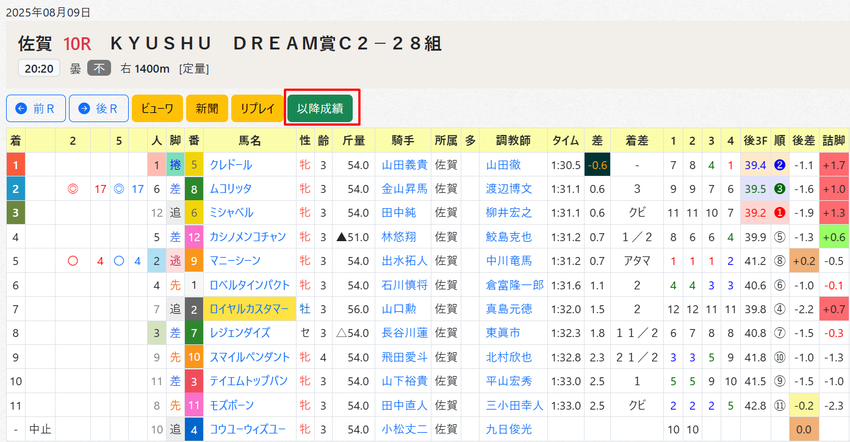Open trainer 山田徹 link
850x442 pixels.
pyautogui.click(x=503, y=165)
